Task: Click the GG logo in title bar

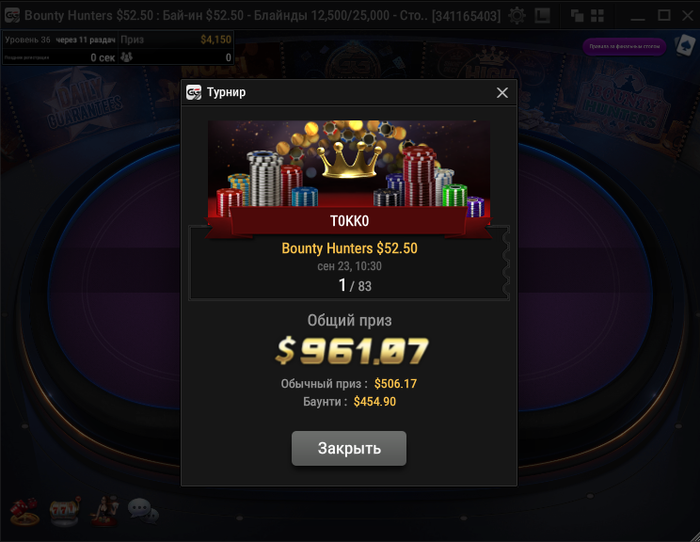Action: point(12,16)
